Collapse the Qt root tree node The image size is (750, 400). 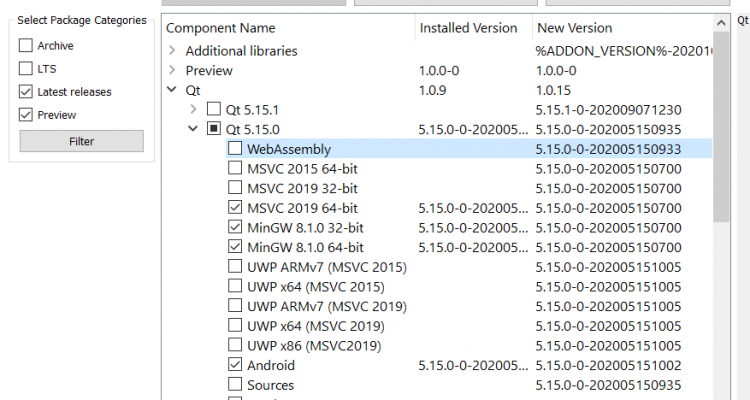tap(172, 89)
